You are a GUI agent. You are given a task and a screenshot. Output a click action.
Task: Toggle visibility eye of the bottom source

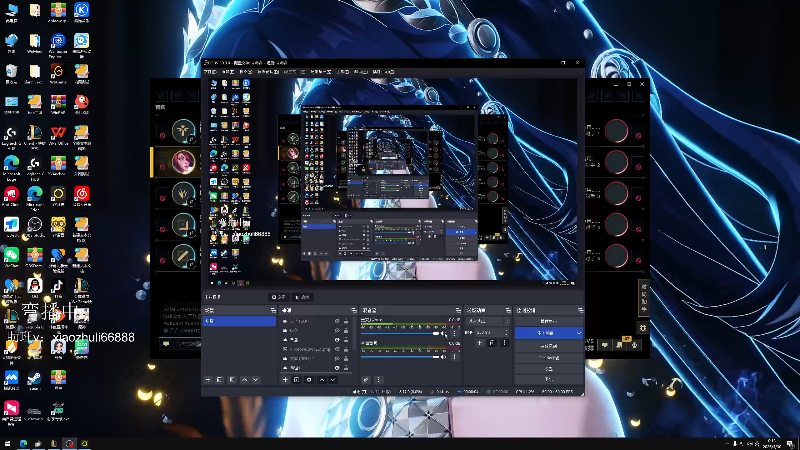point(337,368)
